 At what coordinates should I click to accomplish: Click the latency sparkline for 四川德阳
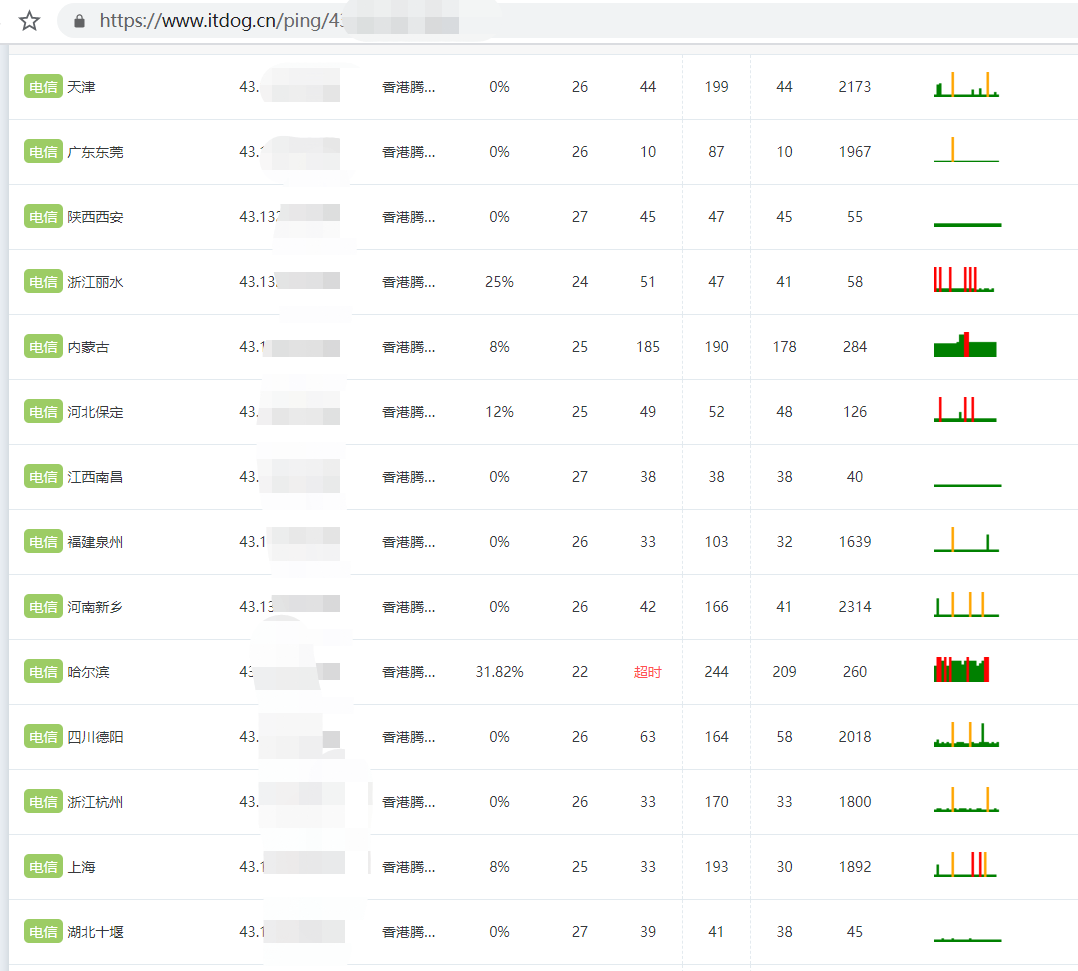coord(966,736)
